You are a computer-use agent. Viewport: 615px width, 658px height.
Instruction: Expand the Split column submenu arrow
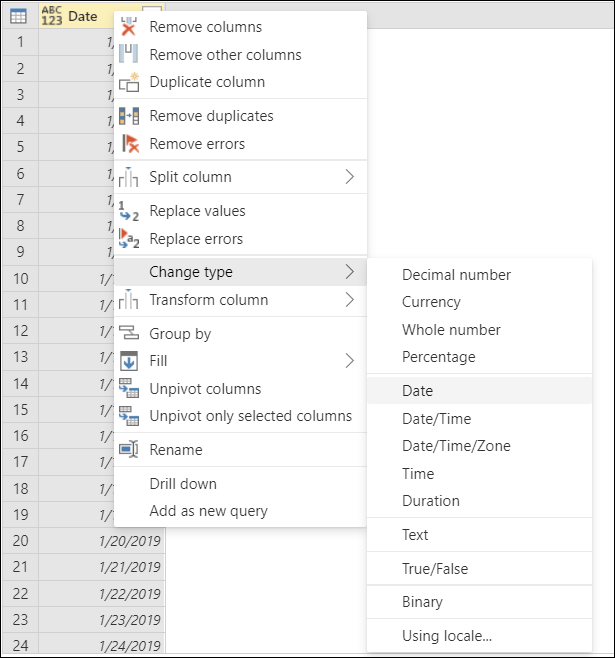pyautogui.click(x=350, y=177)
